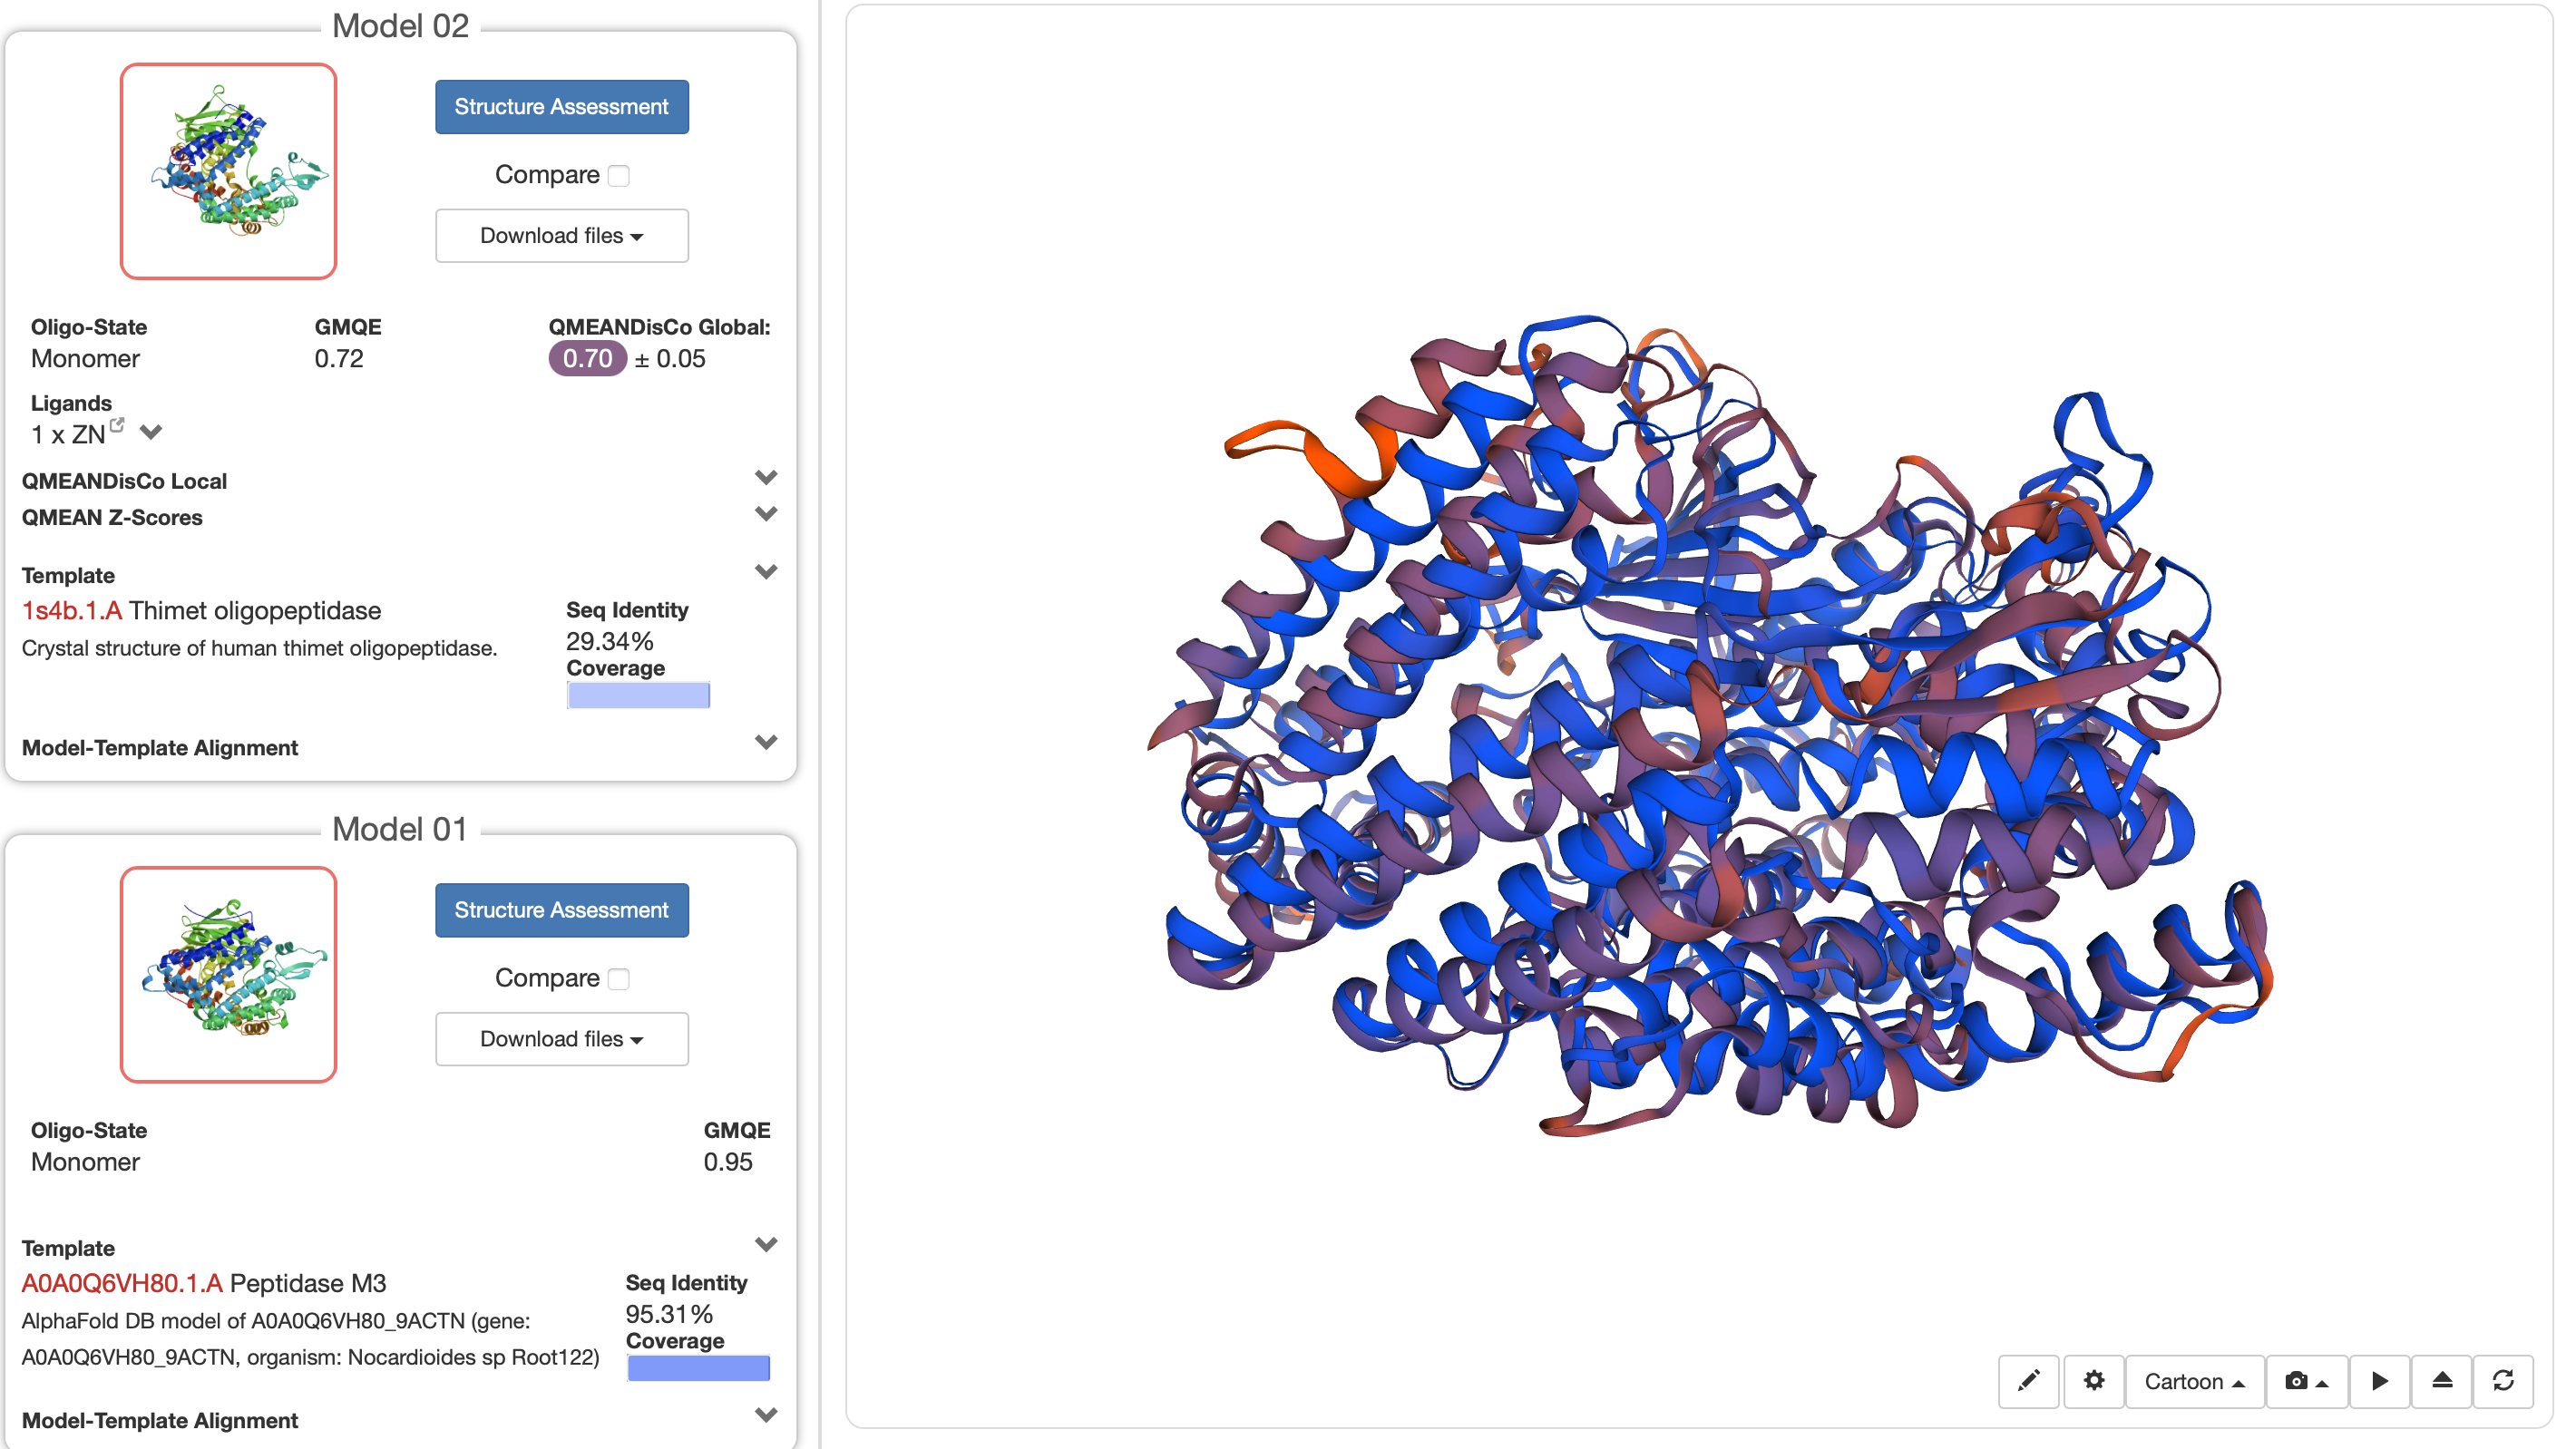2576x1449 pixels.
Task: Click the Model 01 coverage bar
Action: [x=698, y=1368]
